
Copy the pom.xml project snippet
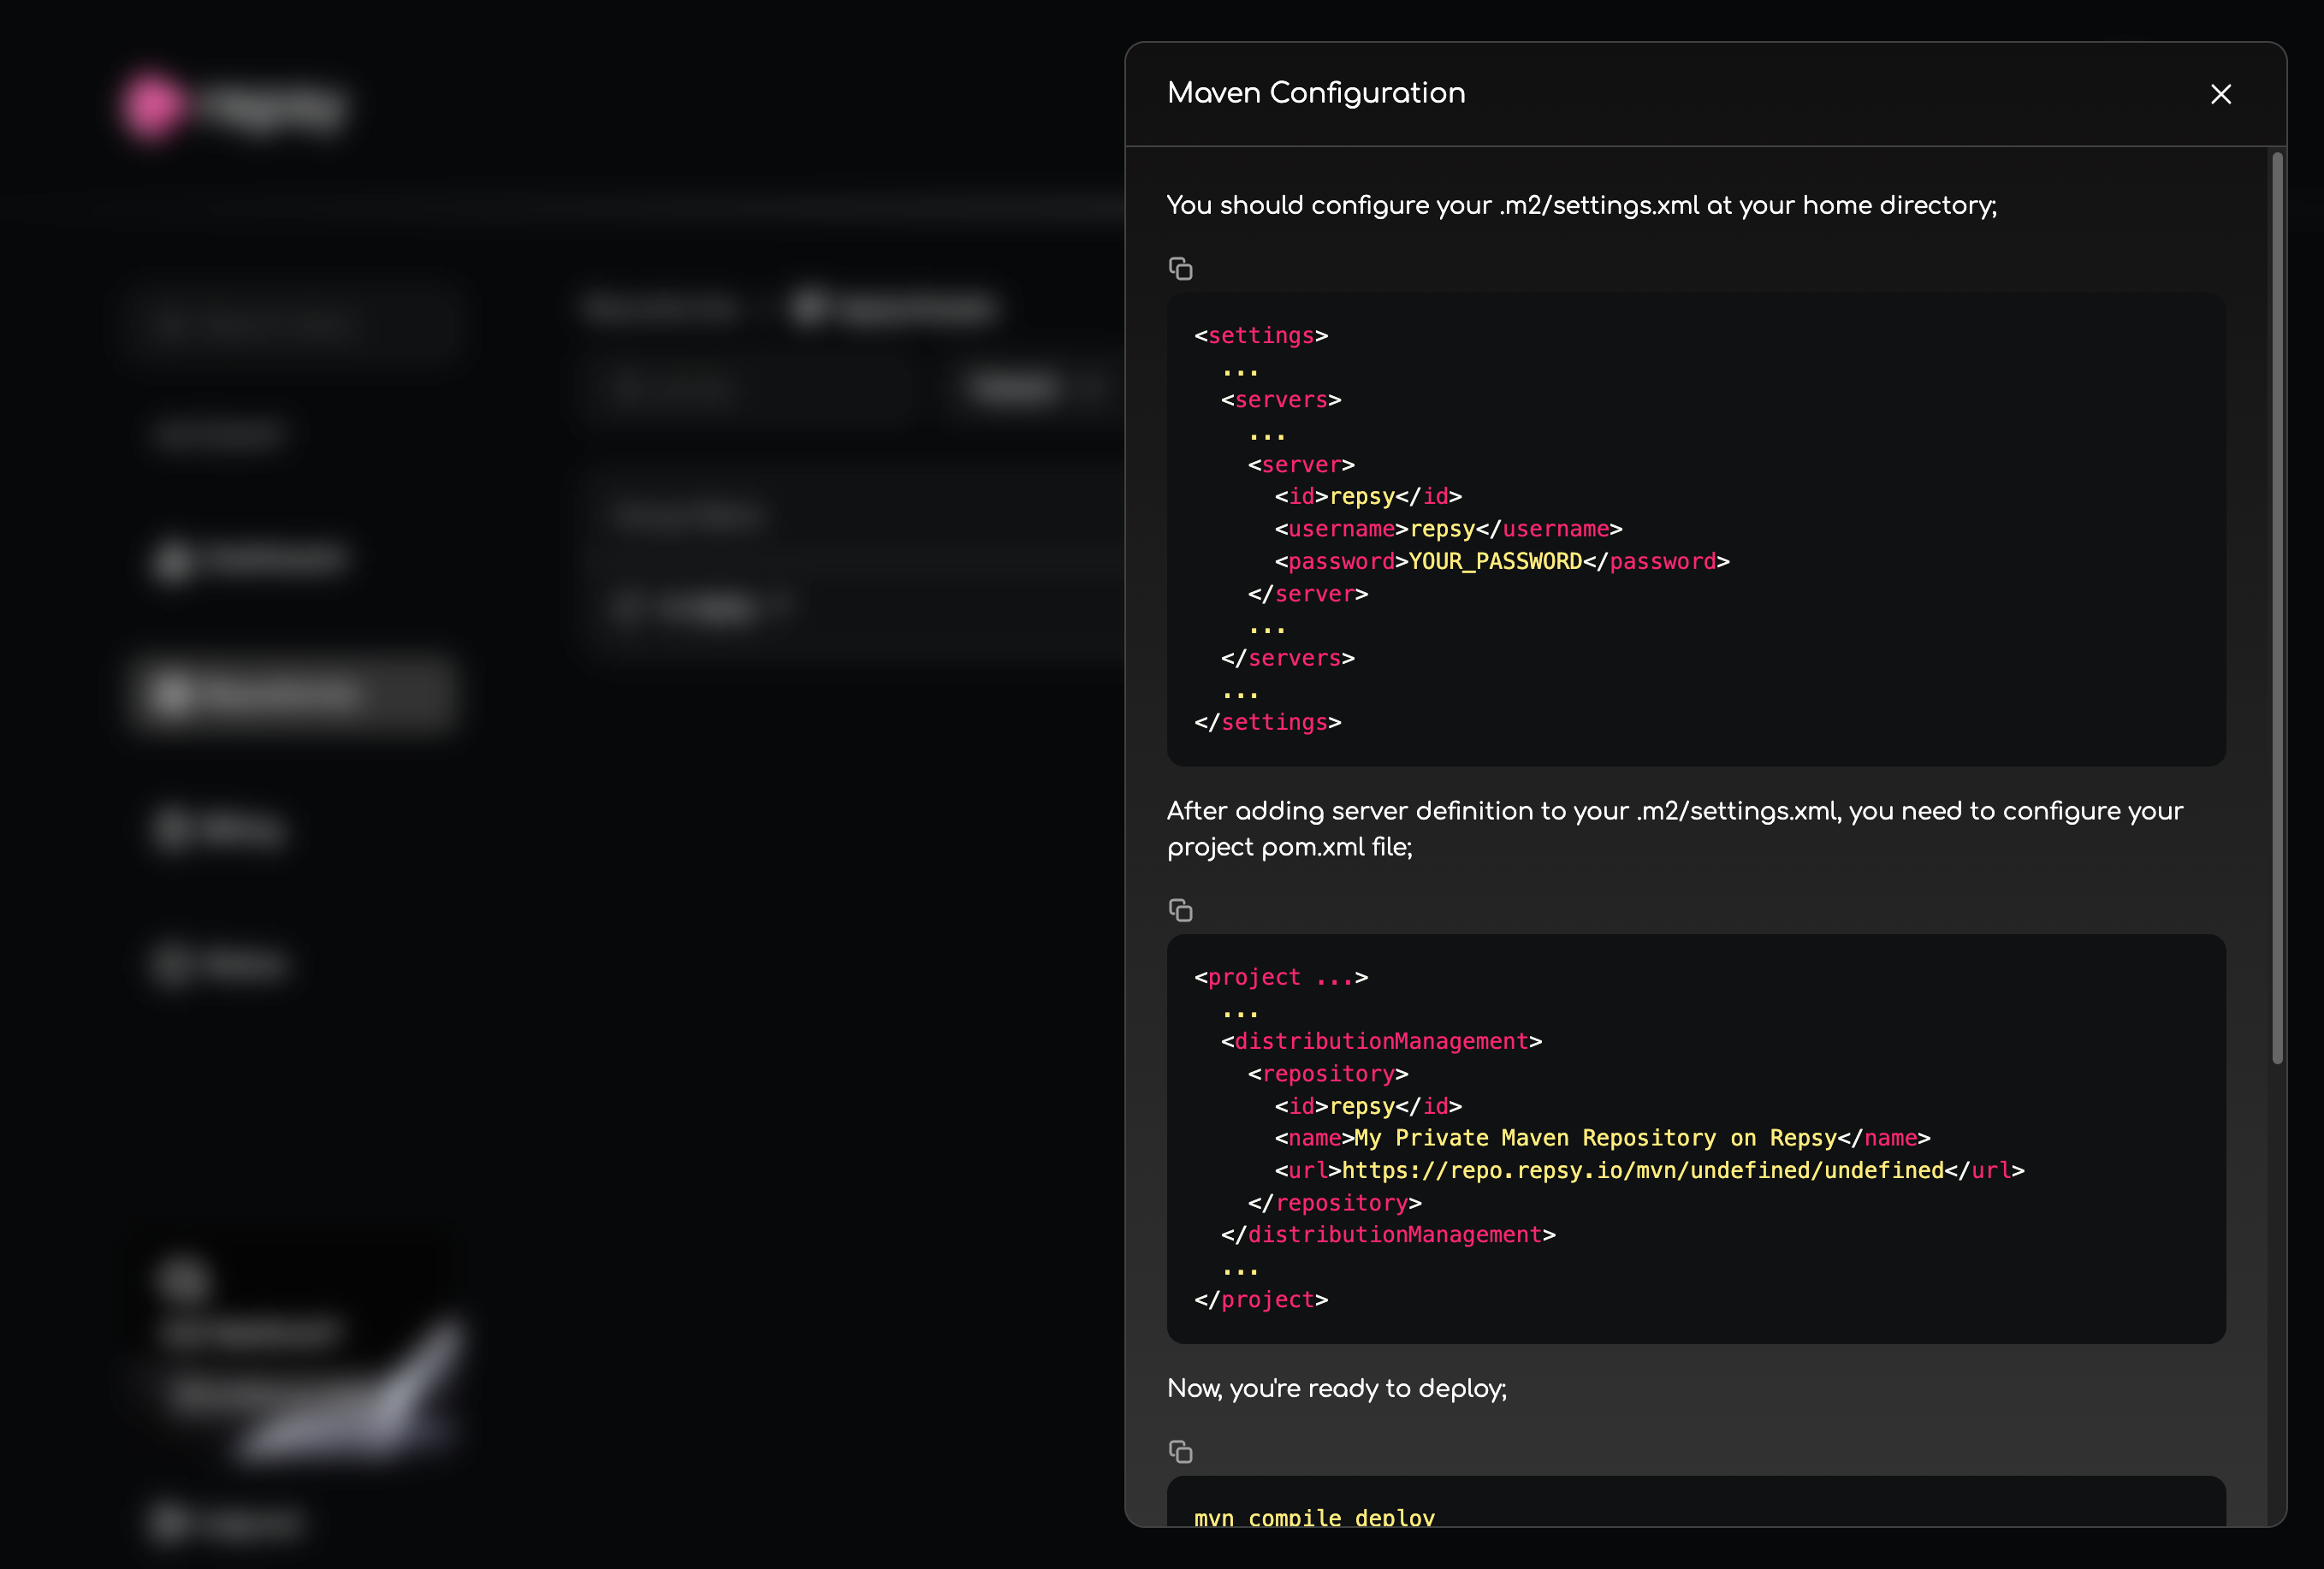tap(1180, 910)
